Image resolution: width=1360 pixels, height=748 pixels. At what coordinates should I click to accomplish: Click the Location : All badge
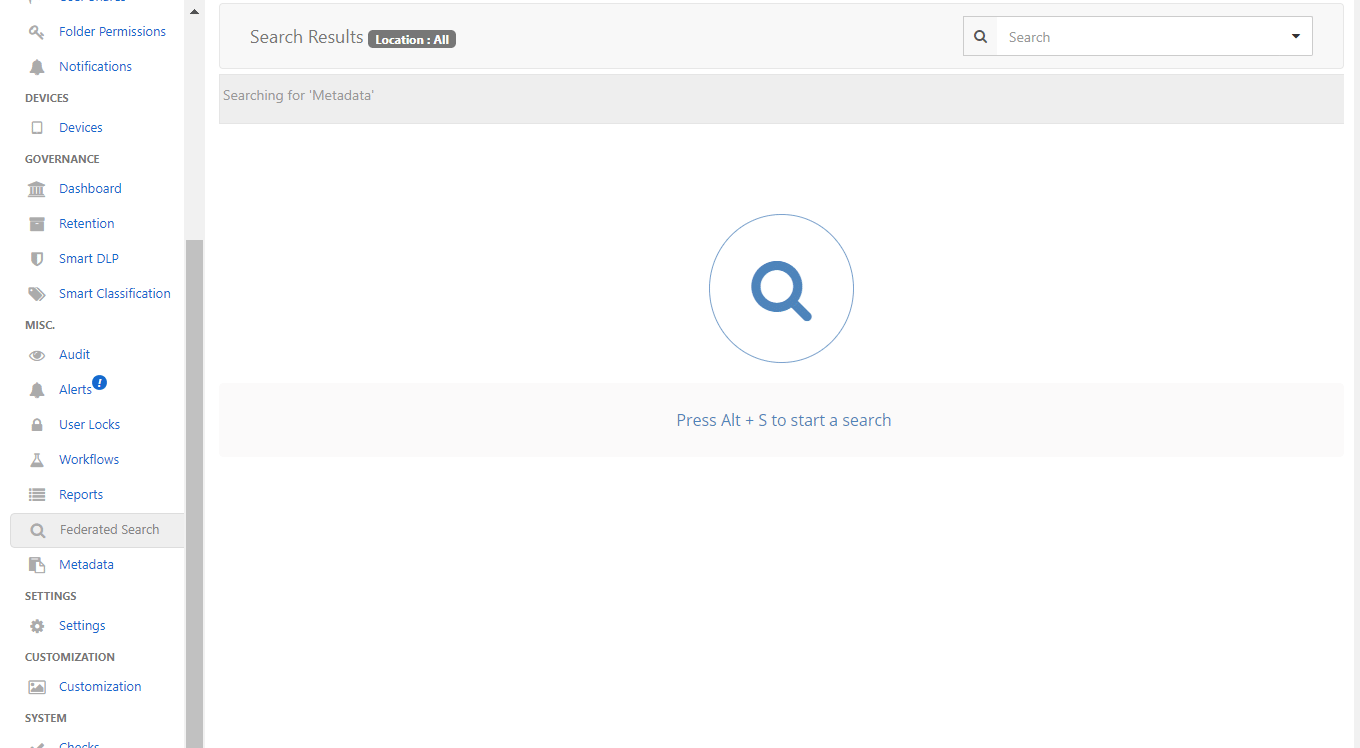(x=411, y=39)
